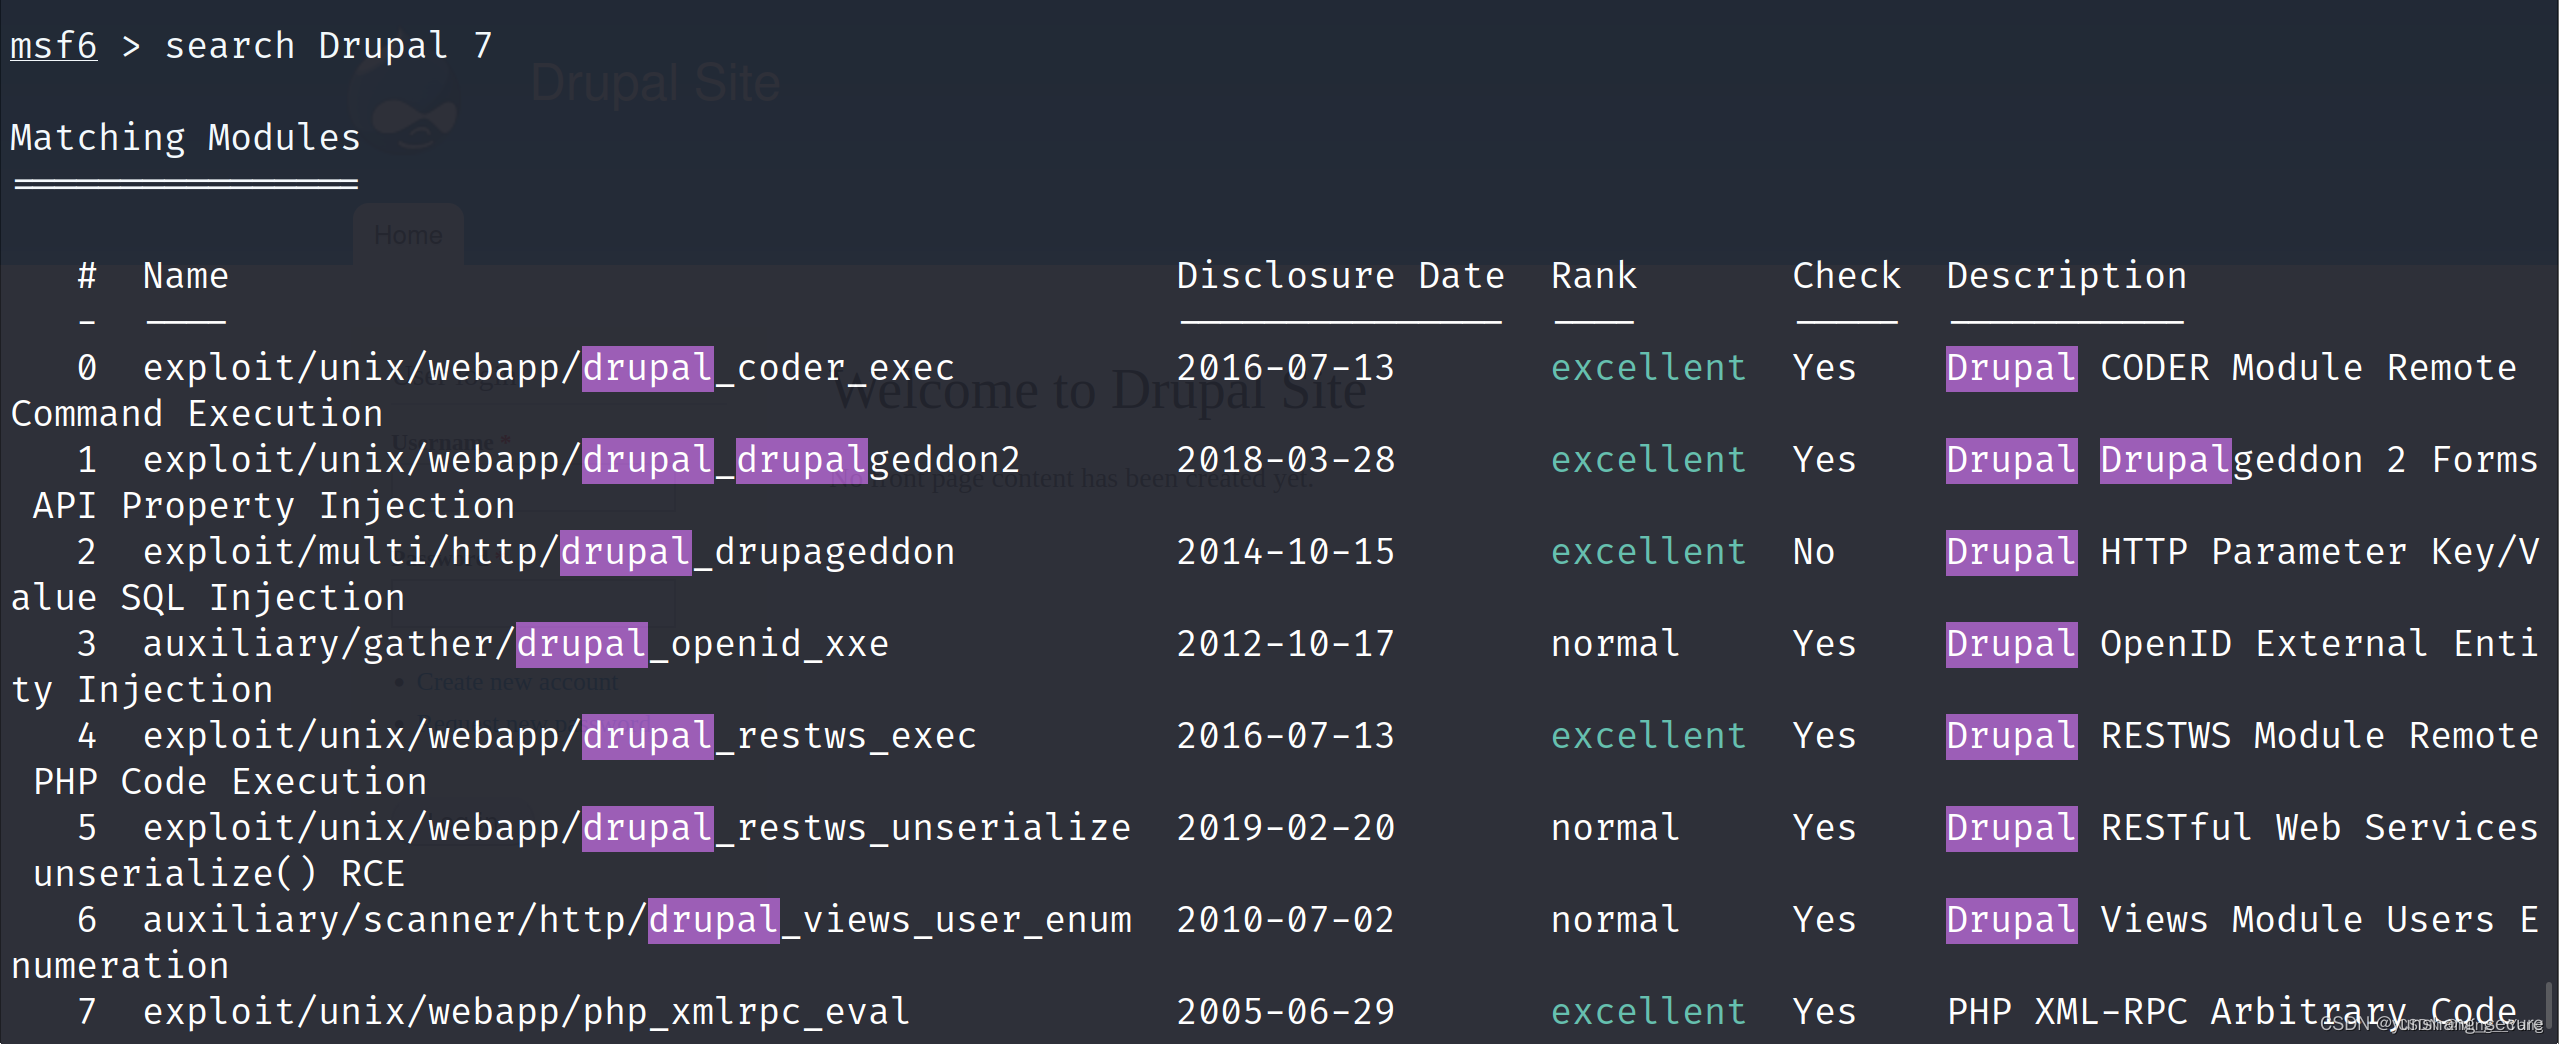2559x1044 pixels.
Task: Click 'Drupal CODER Module Remote' description
Action: pyautogui.click(x=2232, y=368)
